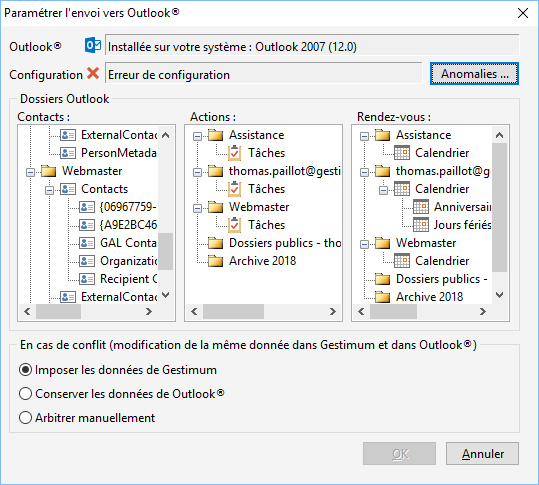Select Tâches icon under Webmaster in Actions
The height and width of the screenshot is (485, 539).
point(234,225)
